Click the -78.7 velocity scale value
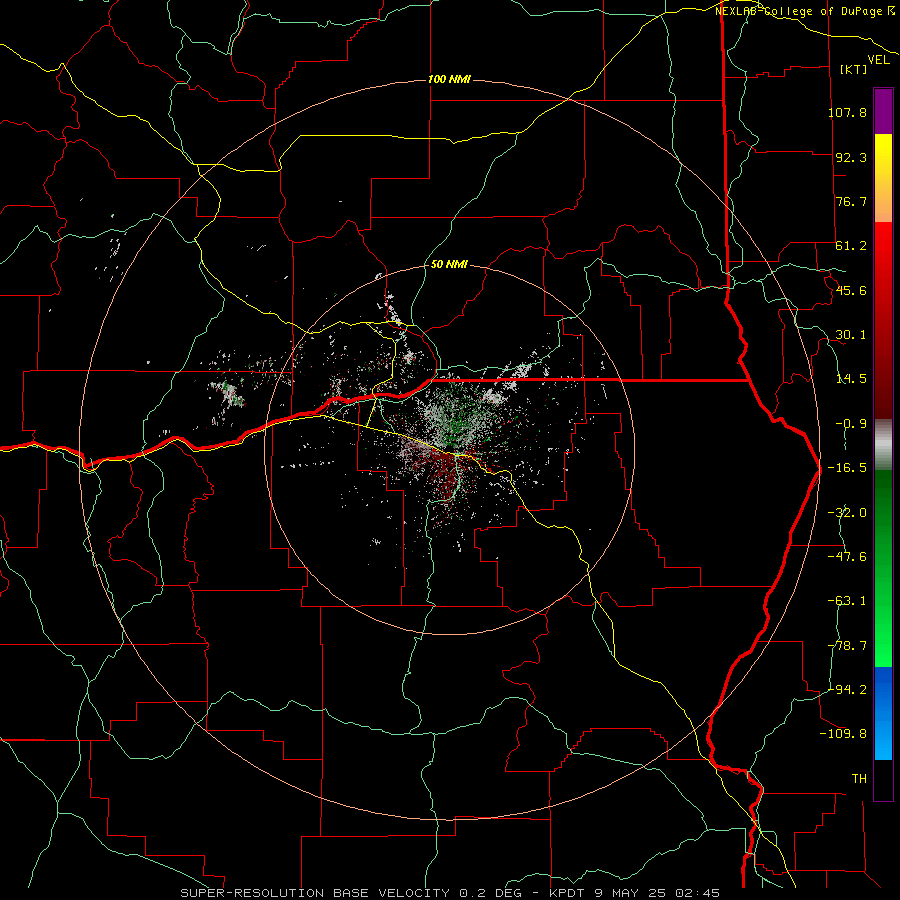This screenshot has width=900, height=900. click(847, 646)
